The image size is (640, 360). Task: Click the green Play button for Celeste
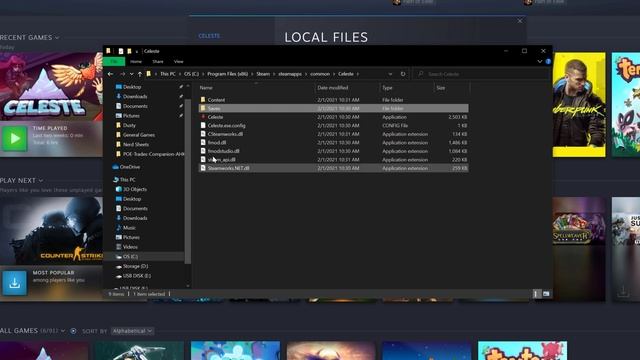point(15,139)
